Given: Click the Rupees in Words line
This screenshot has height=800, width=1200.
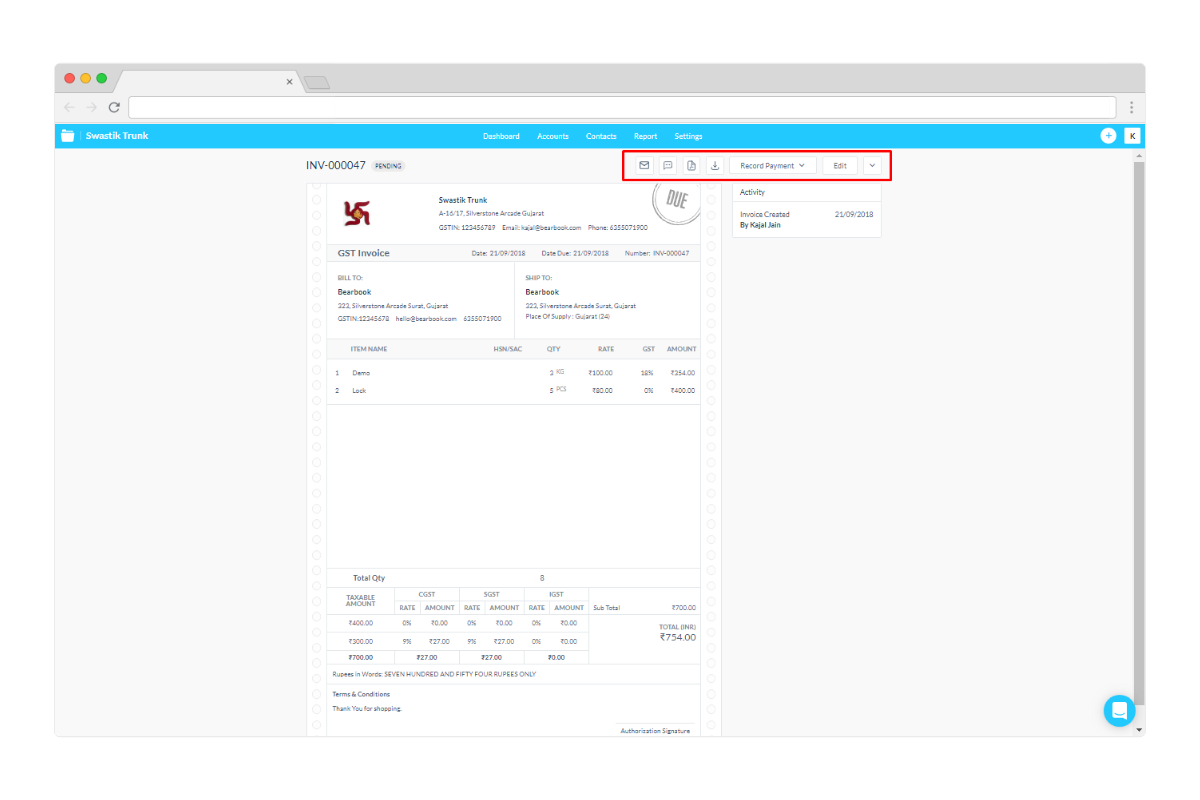Looking at the screenshot, I should tap(434, 674).
